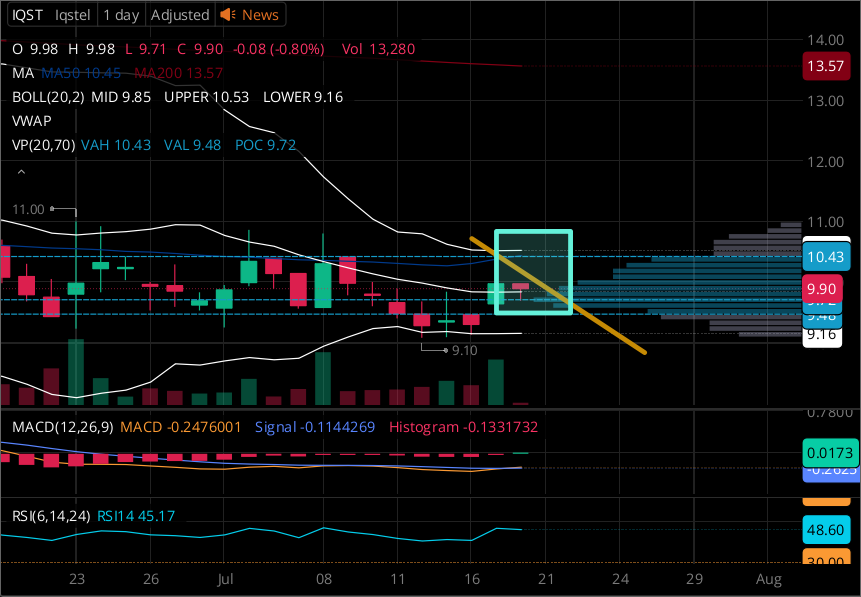
Task: Click the 48.60 RSI axis tag
Action: (x=826, y=529)
